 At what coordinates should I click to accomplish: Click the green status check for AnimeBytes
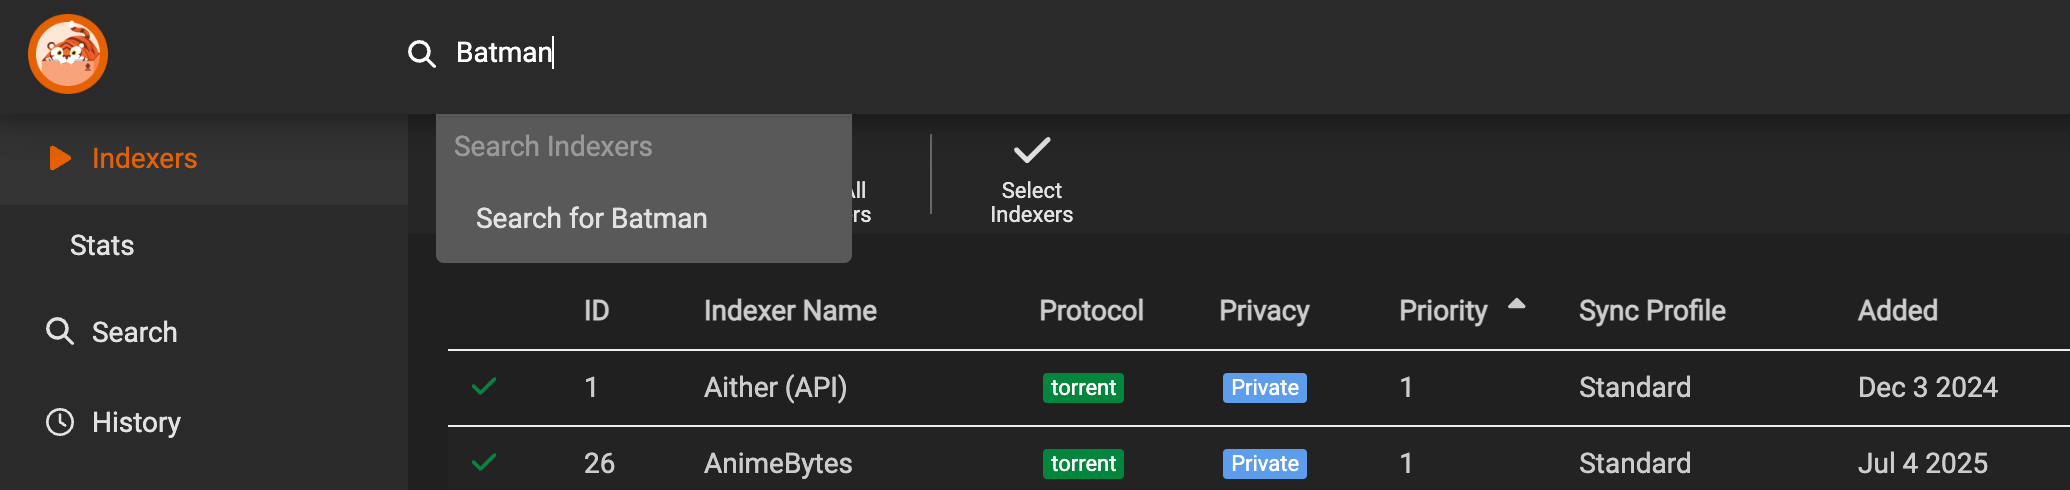[484, 463]
